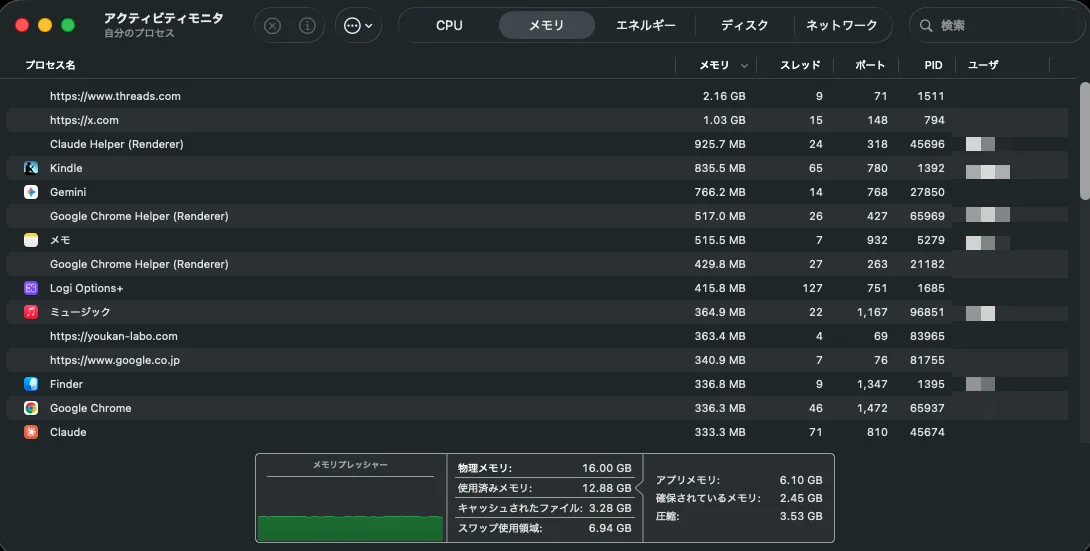Click PID value 27850
1090x551 pixels.
coord(927,192)
